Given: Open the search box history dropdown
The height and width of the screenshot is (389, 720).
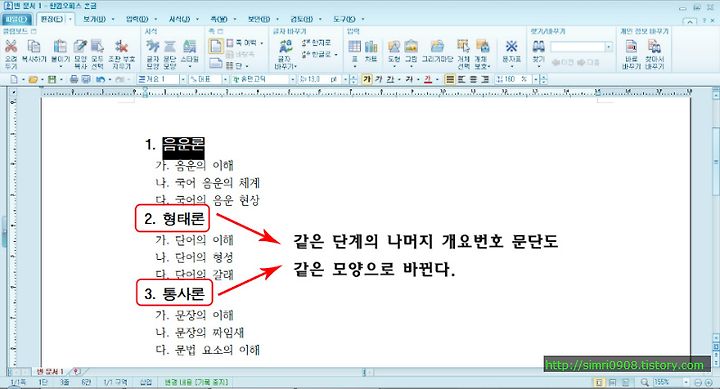Looking at the screenshot, I should click(609, 47).
